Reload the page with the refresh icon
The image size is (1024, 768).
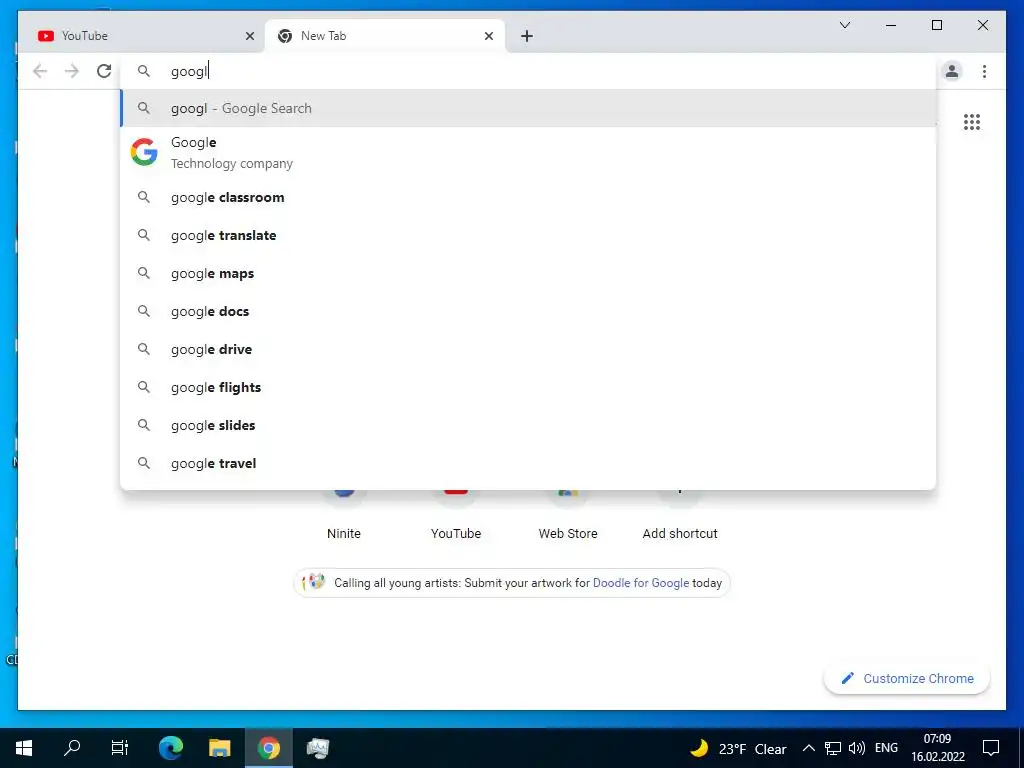(x=104, y=71)
